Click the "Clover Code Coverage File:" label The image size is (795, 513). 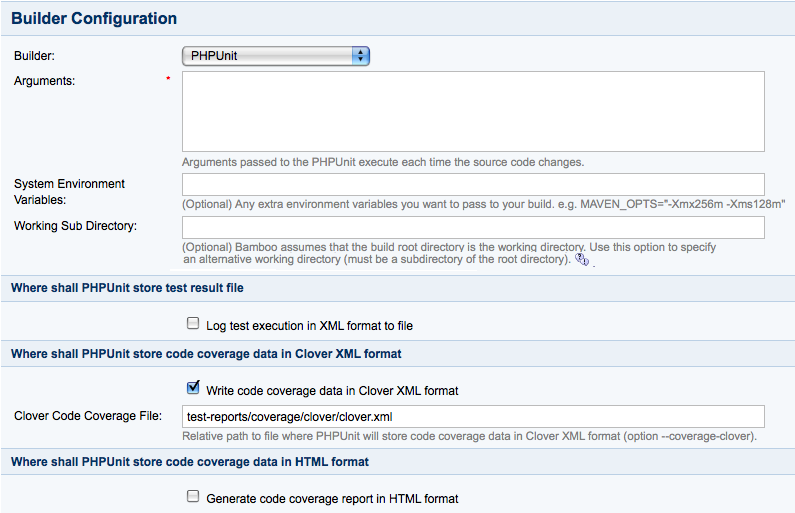(88, 416)
